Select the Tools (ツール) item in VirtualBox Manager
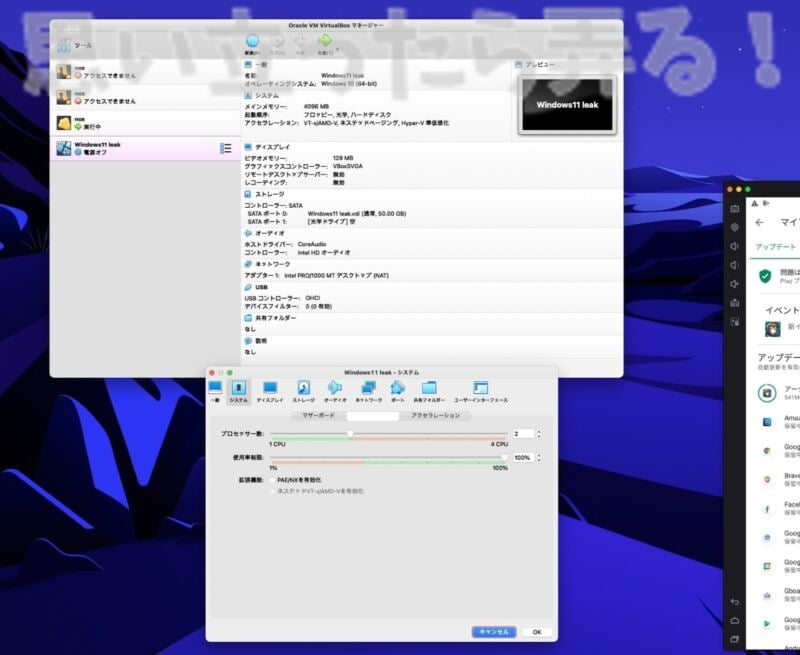The height and width of the screenshot is (655, 800). point(145,45)
